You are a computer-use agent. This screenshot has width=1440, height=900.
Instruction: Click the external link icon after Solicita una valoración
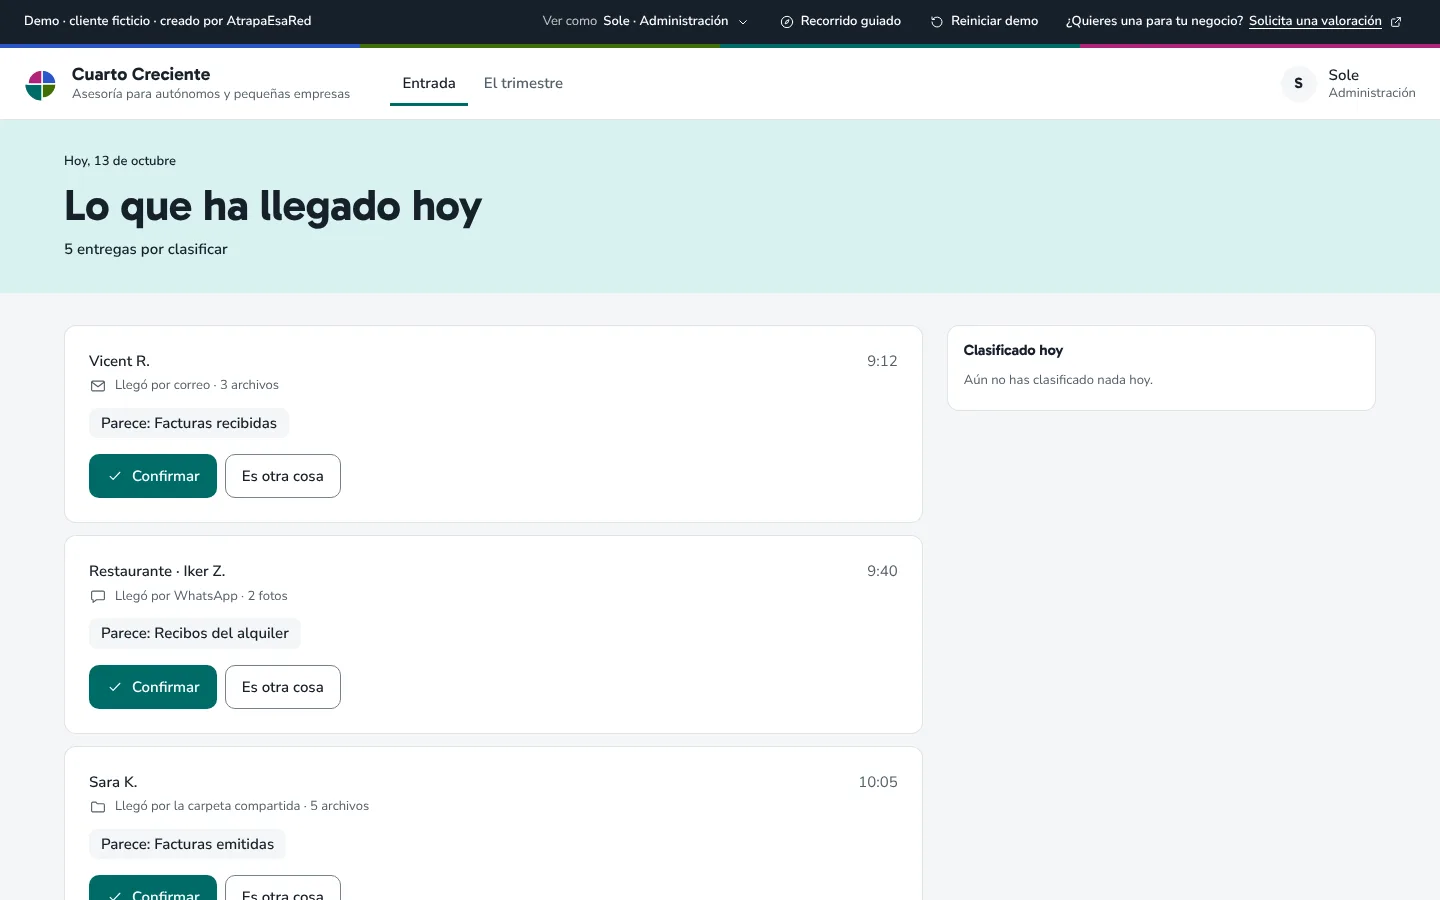click(1396, 22)
